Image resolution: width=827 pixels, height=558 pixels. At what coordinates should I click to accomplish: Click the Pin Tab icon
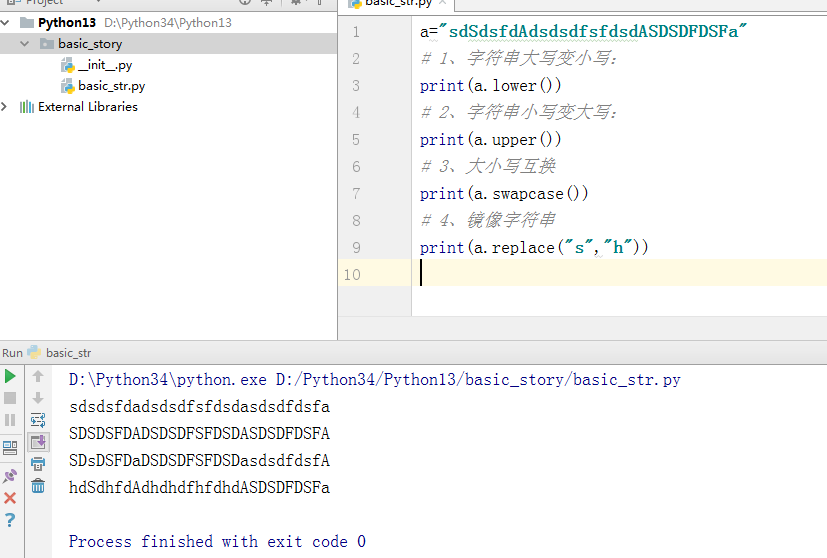(10, 475)
